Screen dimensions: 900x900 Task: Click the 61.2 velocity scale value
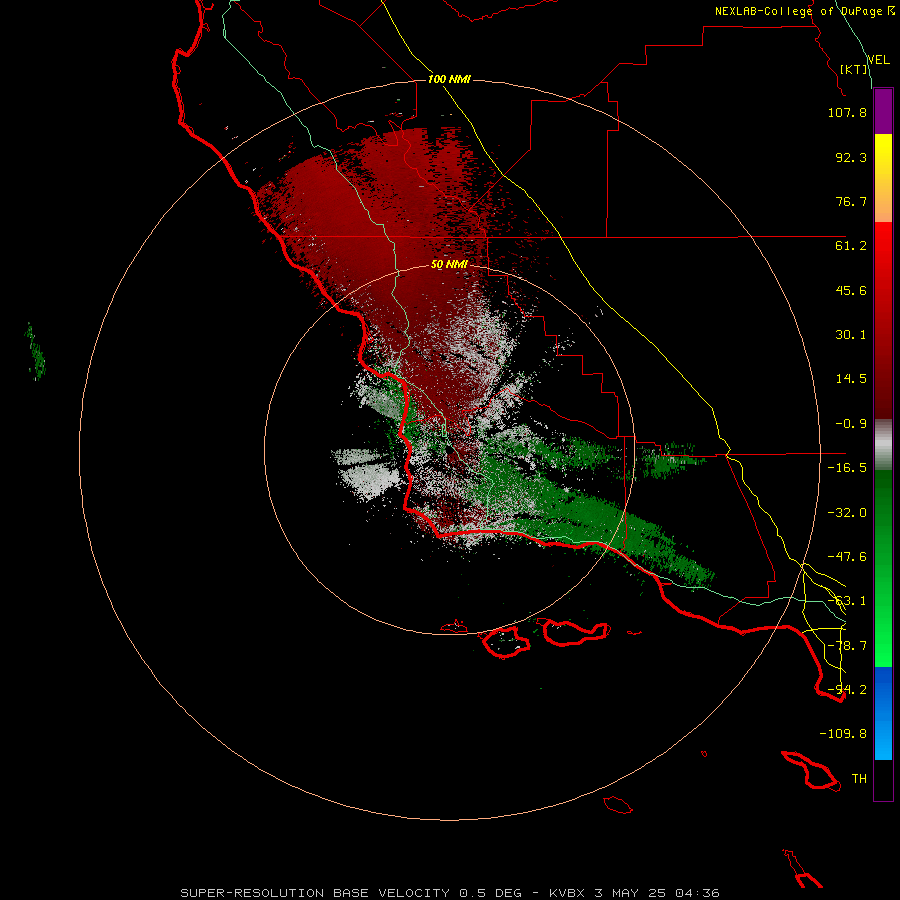851,246
